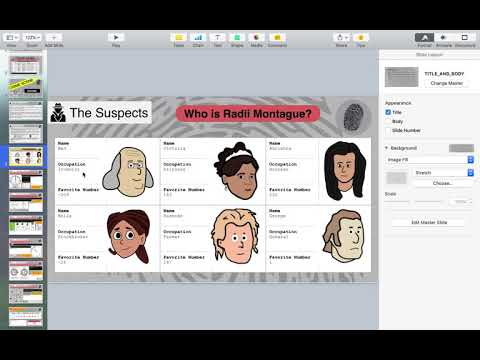Select the slide thumbnail with two clock circles
The height and width of the screenshot is (360, 480).
(x=26, y=271)
